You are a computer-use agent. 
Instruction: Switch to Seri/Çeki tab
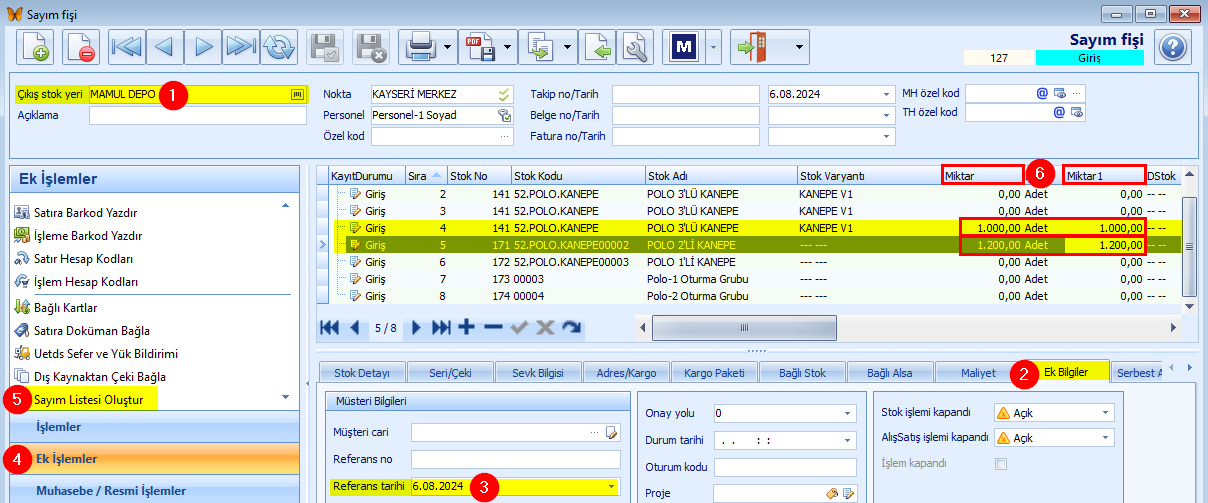coord(448,372)
